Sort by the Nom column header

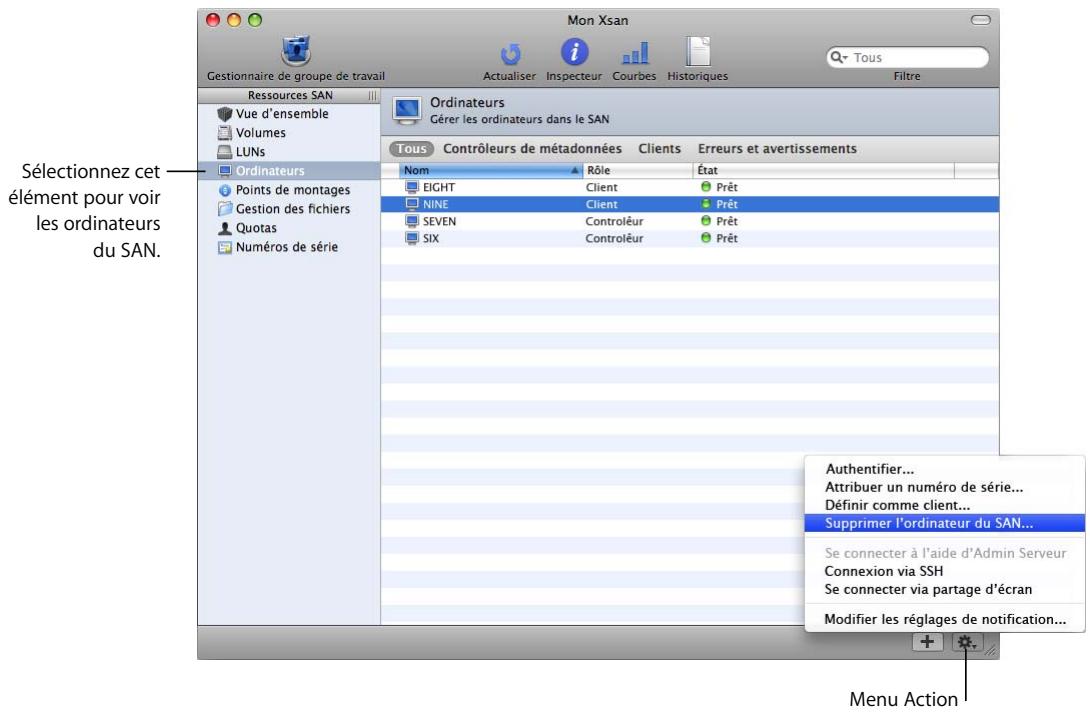click(x=491, y=170)
